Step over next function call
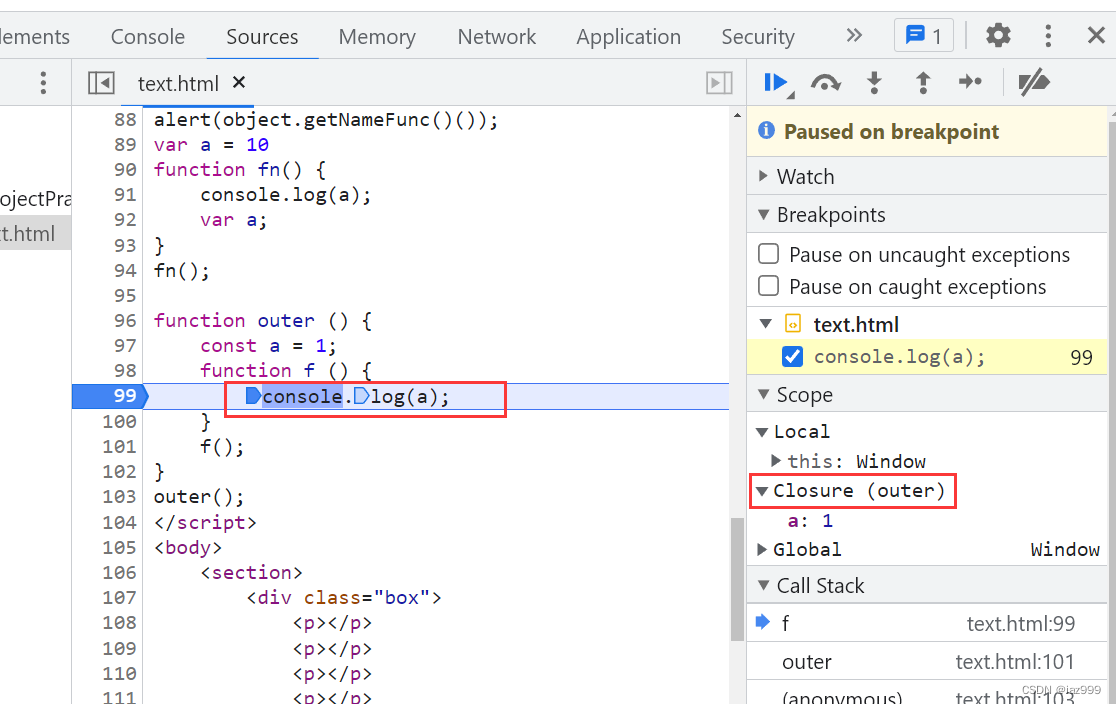This screenshot has height=704, width=1116. click(826, 83)
